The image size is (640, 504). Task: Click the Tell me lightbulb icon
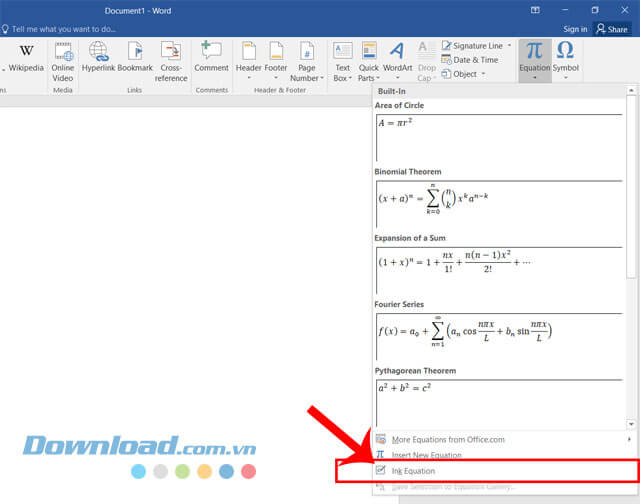coord(5,29)
